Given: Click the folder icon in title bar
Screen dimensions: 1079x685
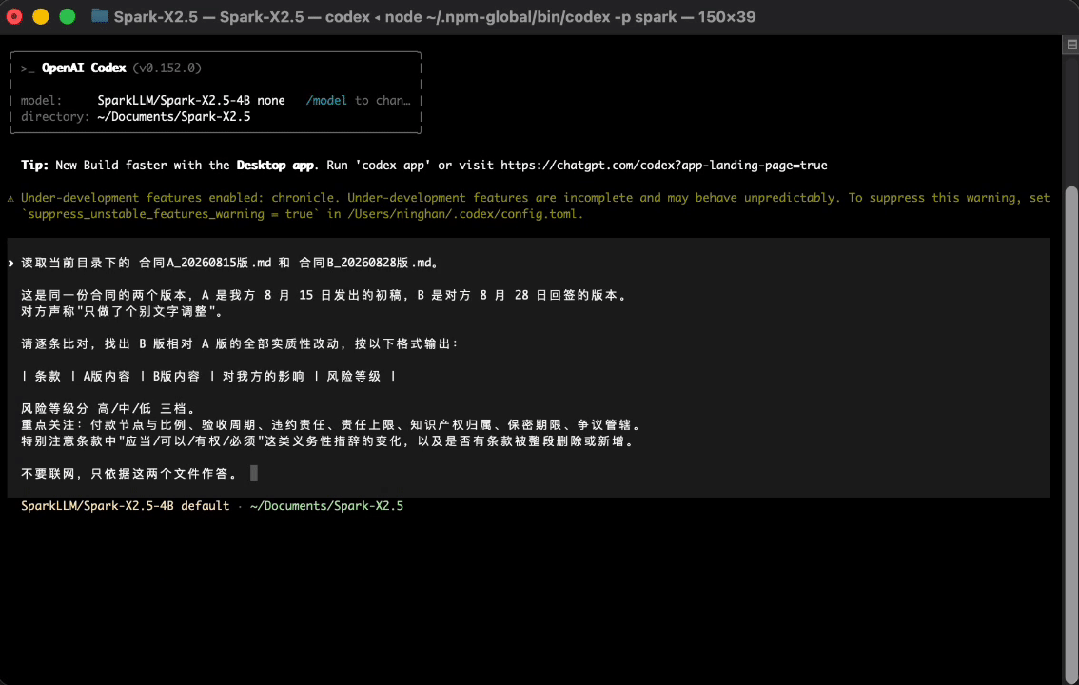Looking at the screenshot, I should (x=100, y=17).
